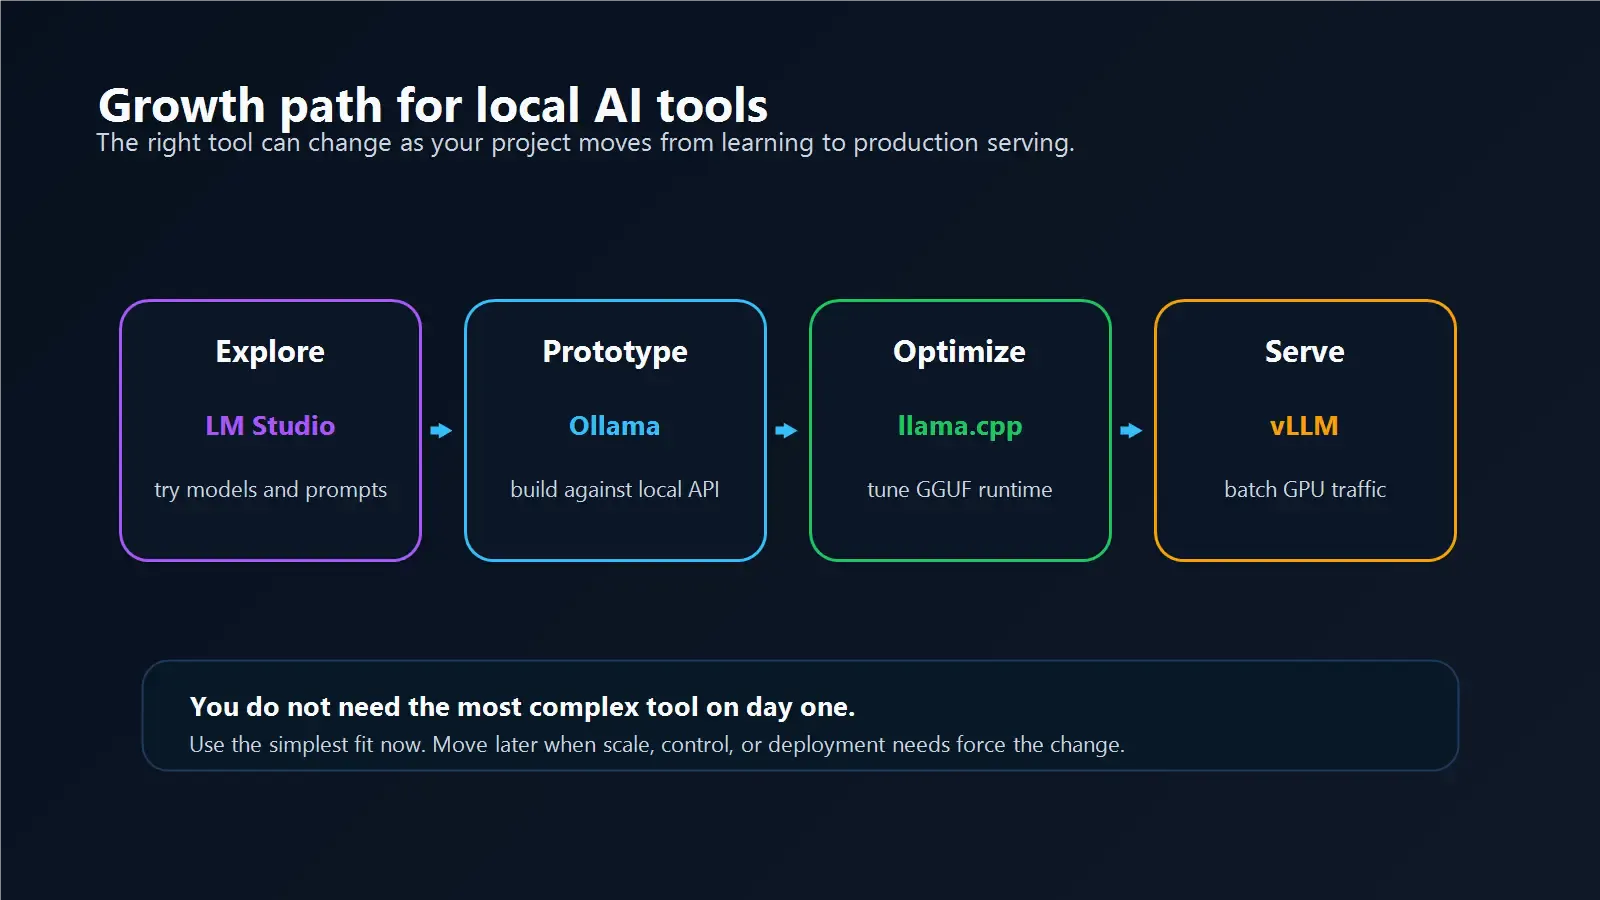
Task: Click the title 'Growth path for local AI tools'
Action: click(x=433, y=106)
